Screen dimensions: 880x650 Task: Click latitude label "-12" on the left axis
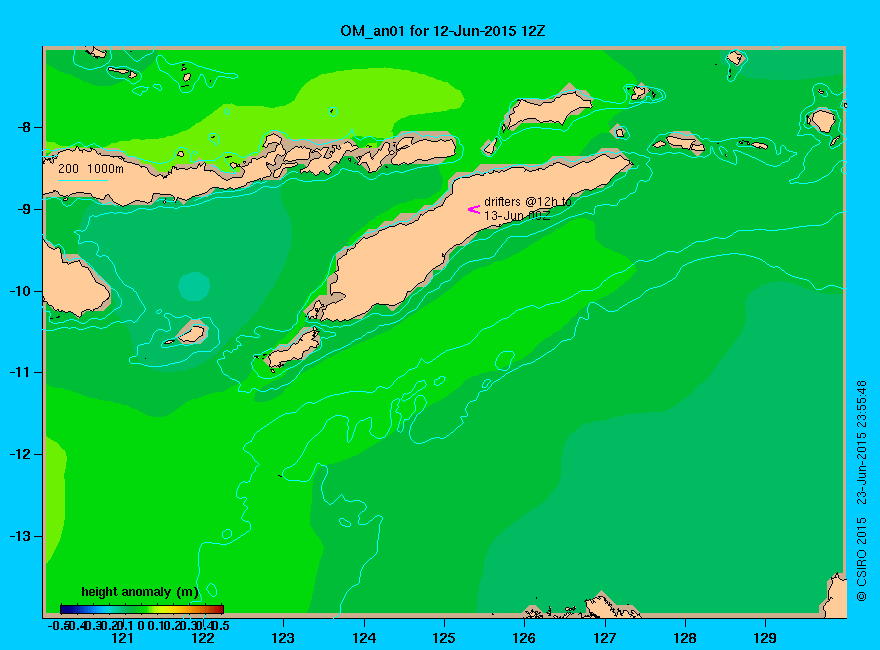click(x=20, y=454)
